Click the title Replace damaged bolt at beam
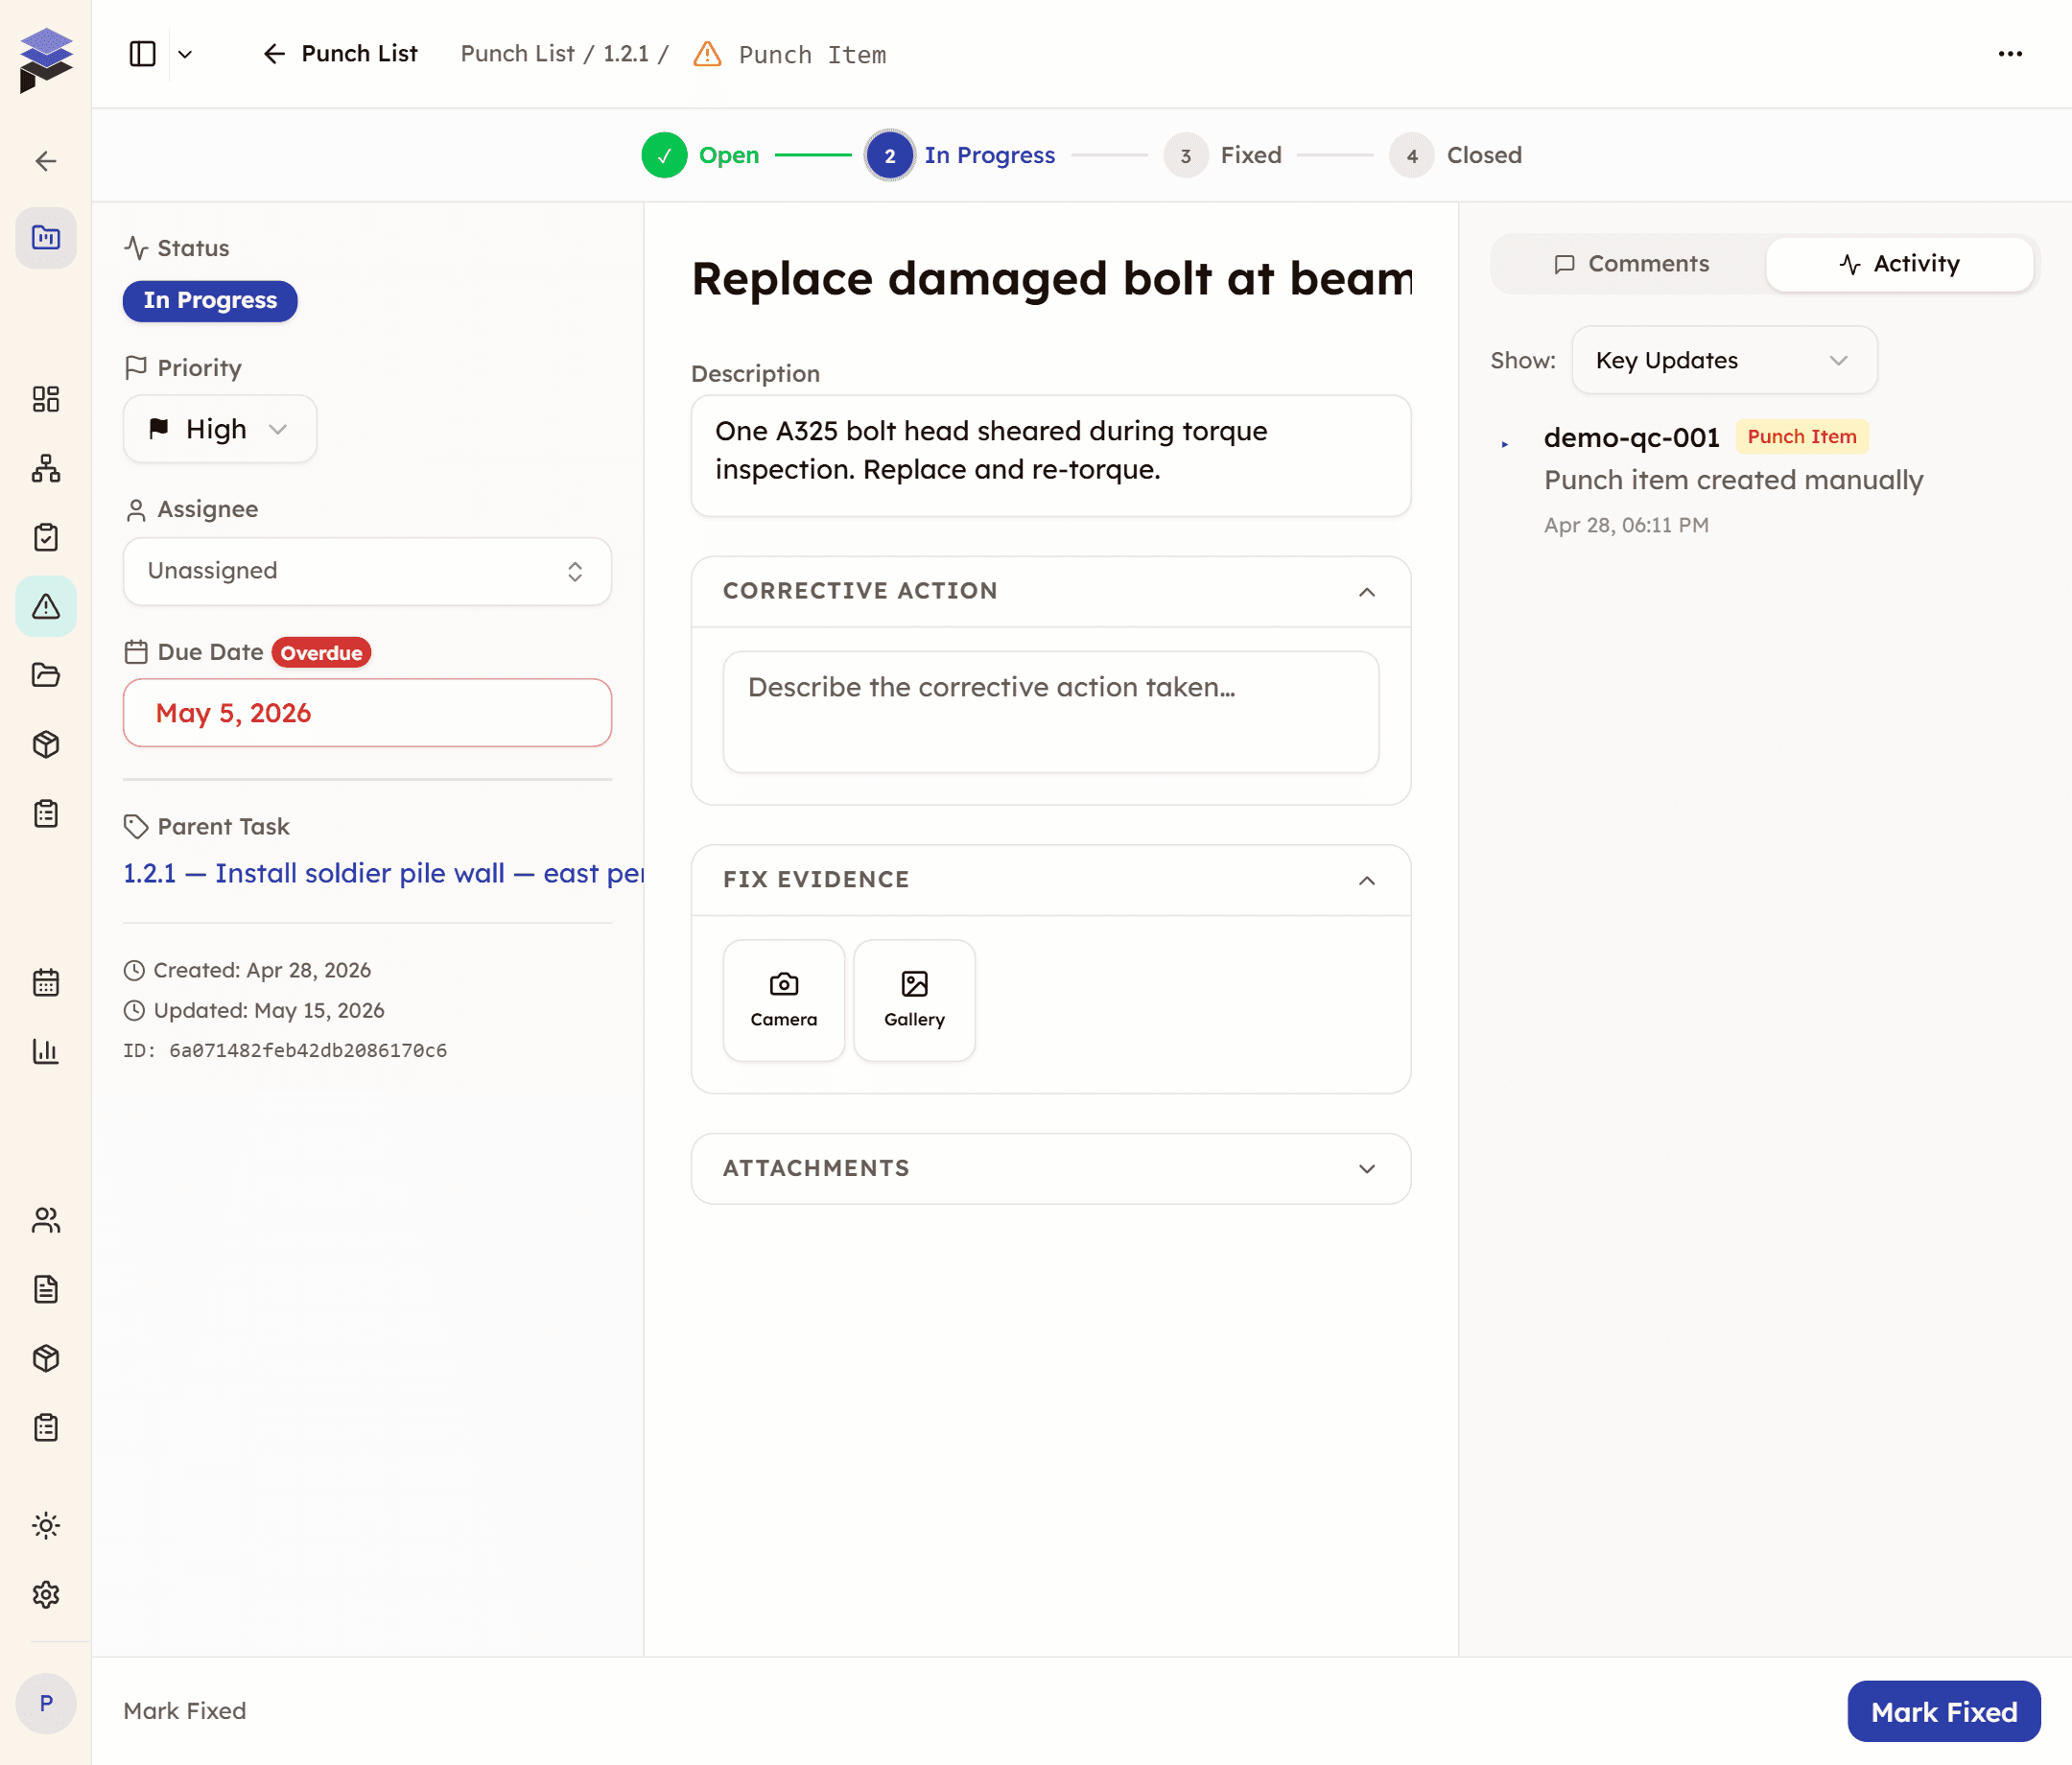The image size is (2072, 1765). click(x=1051, y=279)
